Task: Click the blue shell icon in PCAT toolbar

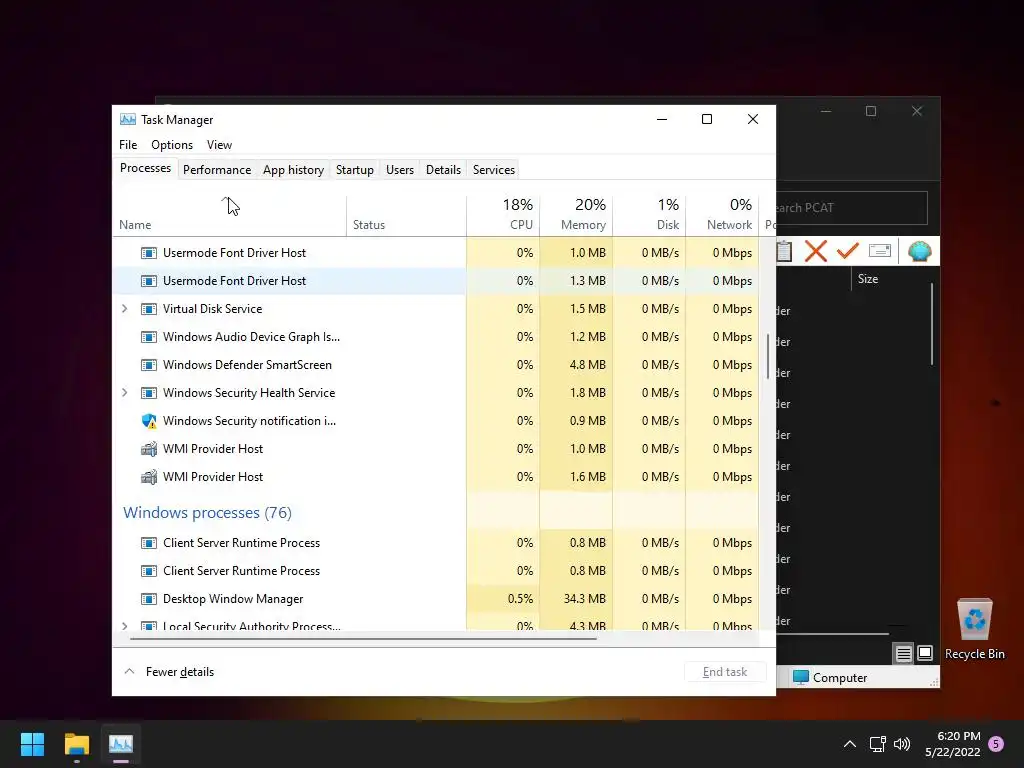Action: coord(920,251)
